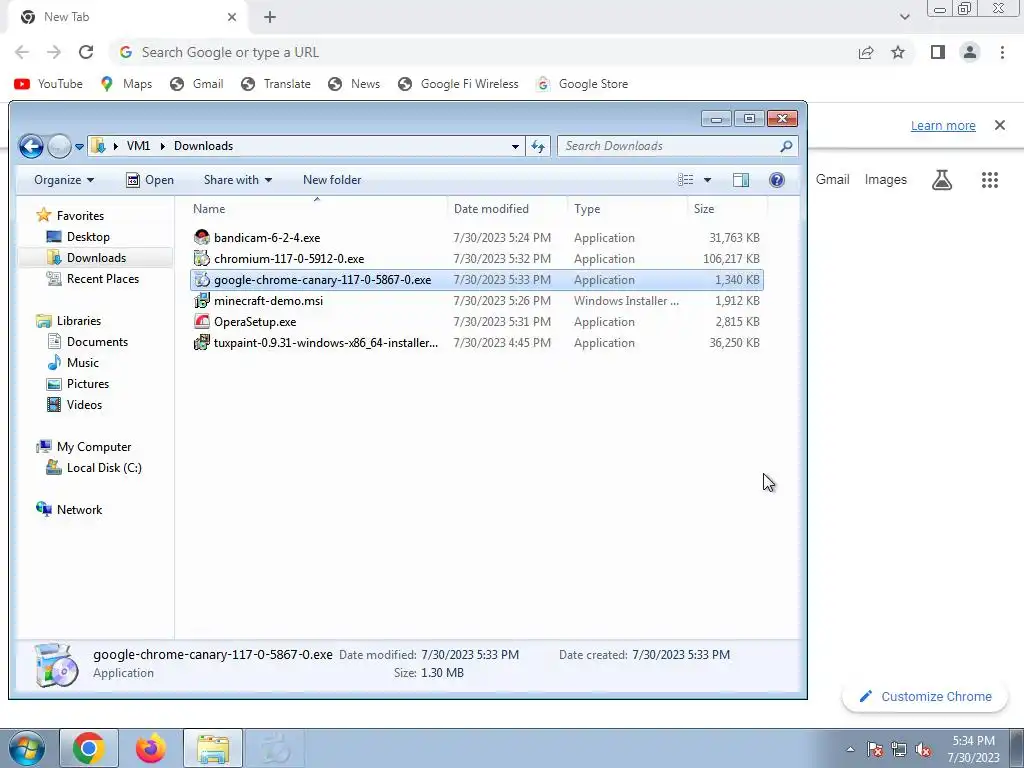Open the Translate bookmark
Image resolution: width=1024 pixels, height=768 pixels.
pos(276,84)
